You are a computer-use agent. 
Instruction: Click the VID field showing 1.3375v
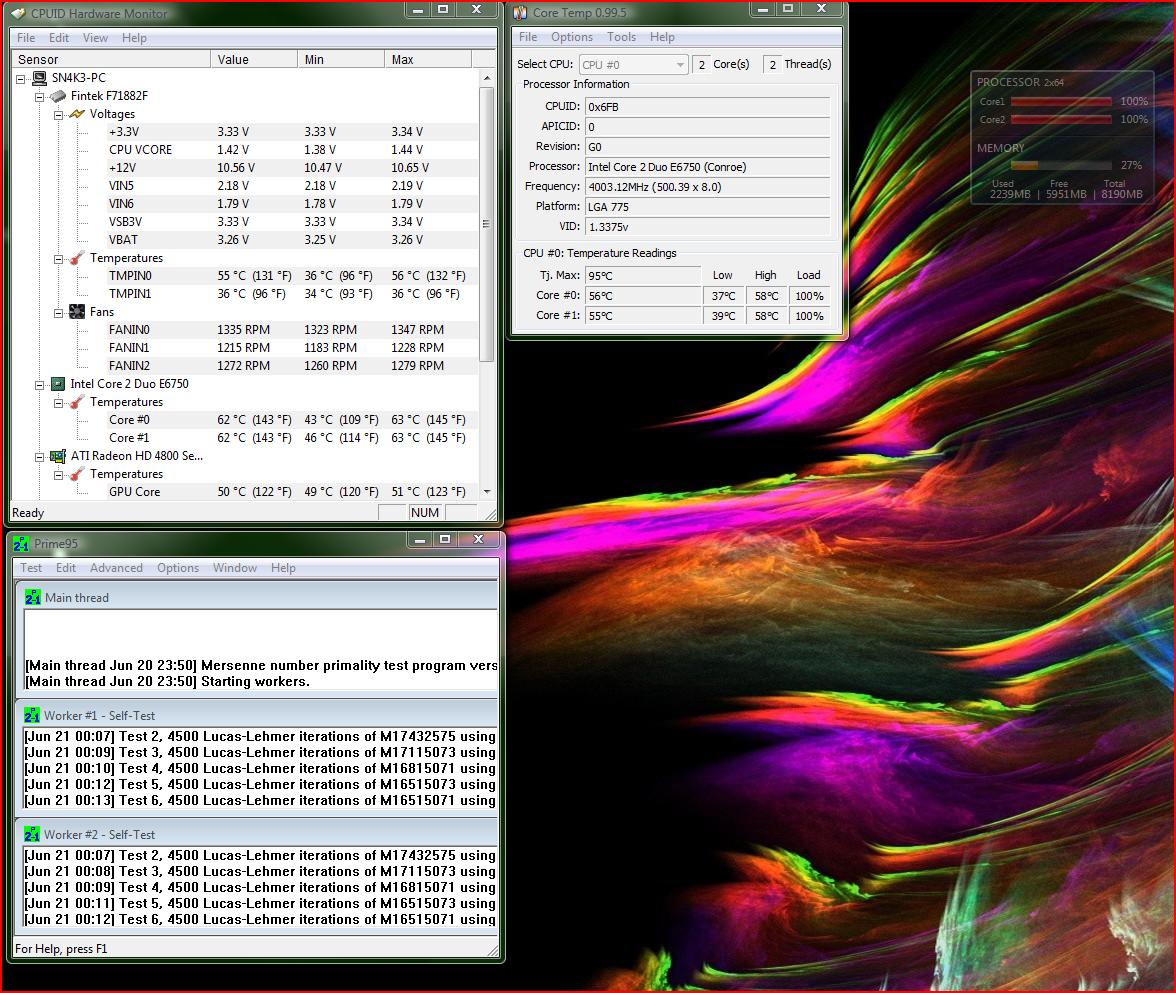tap(707, 226)
